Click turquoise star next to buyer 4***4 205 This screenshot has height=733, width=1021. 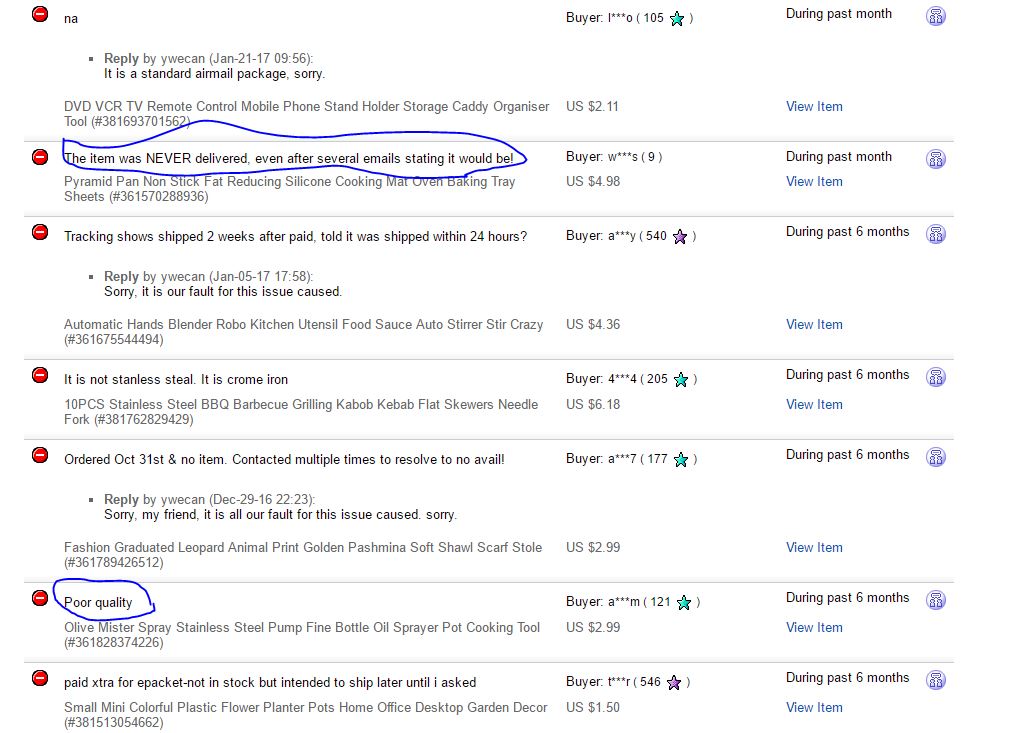click(x=681, y=380)
